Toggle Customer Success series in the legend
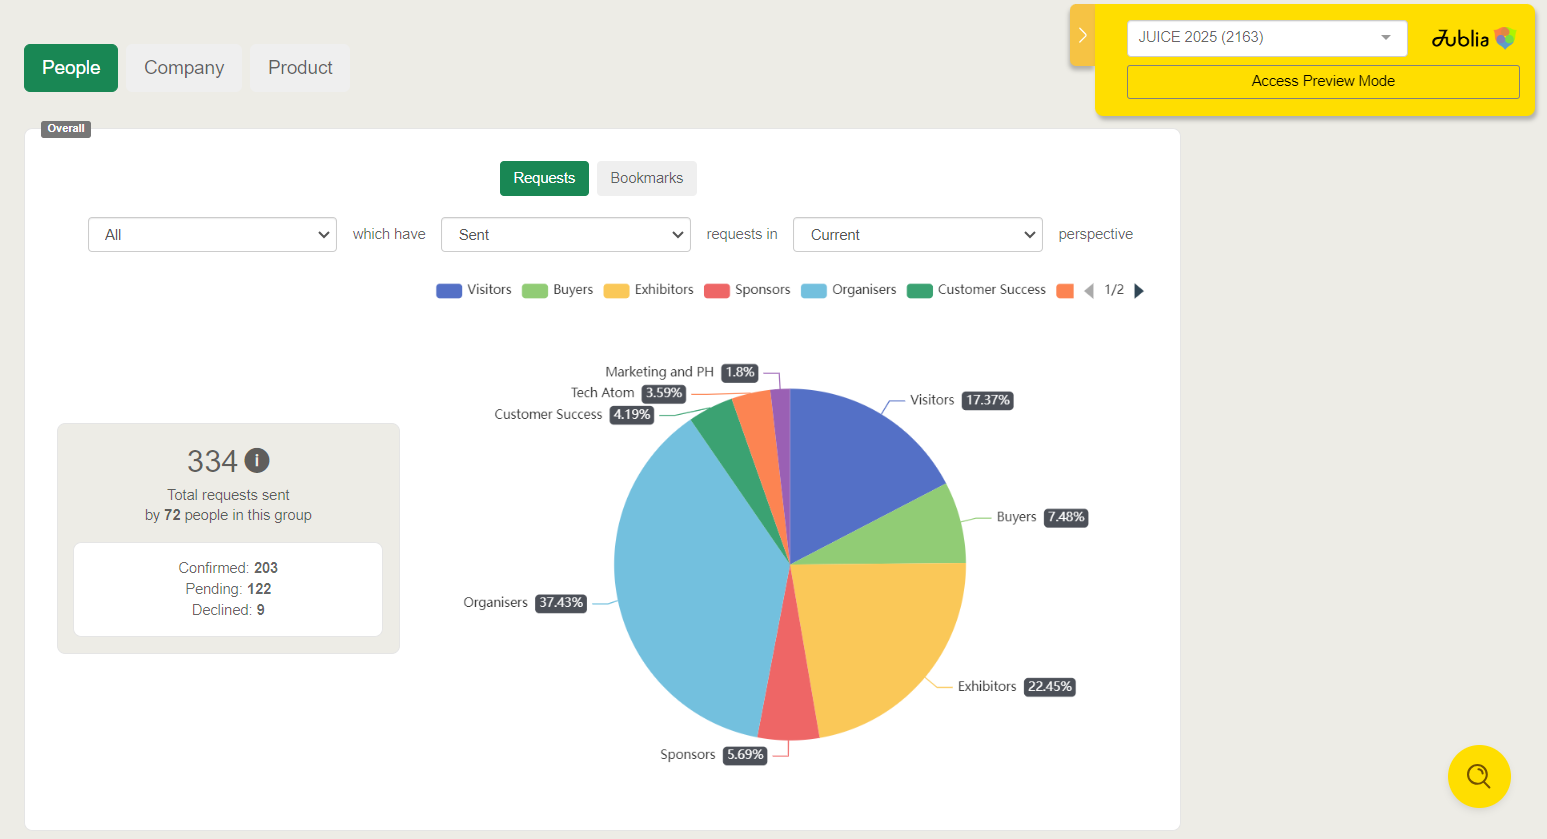 point(976,290)
